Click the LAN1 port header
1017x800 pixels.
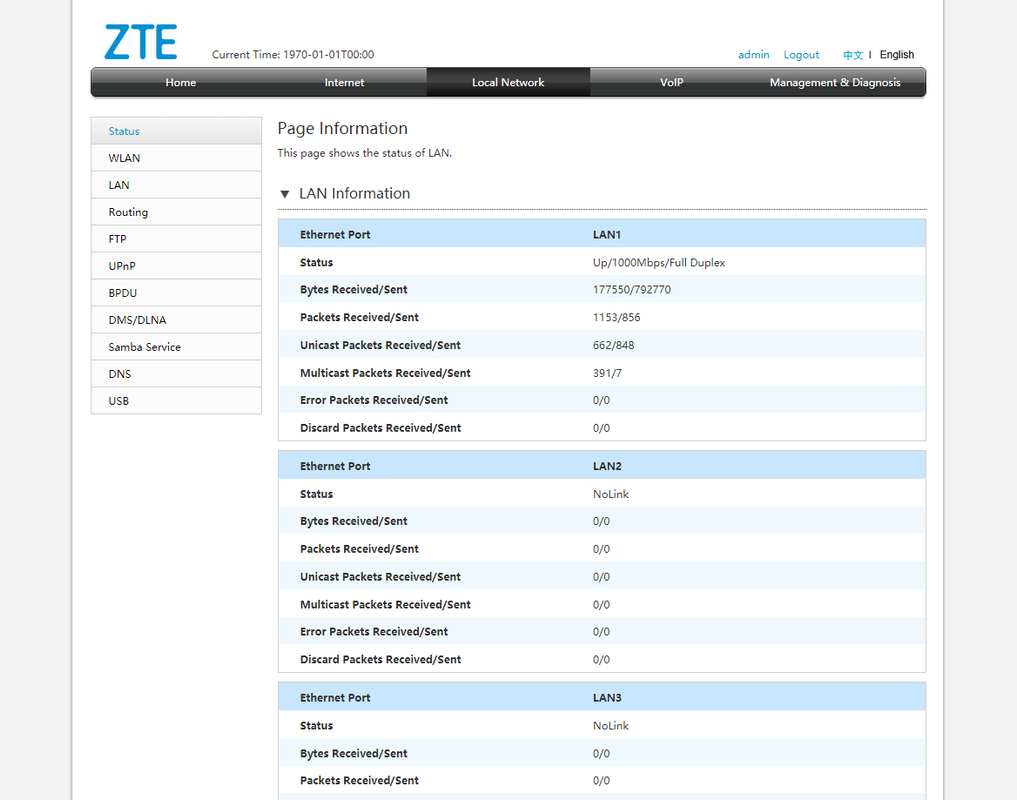click(602, 234)
